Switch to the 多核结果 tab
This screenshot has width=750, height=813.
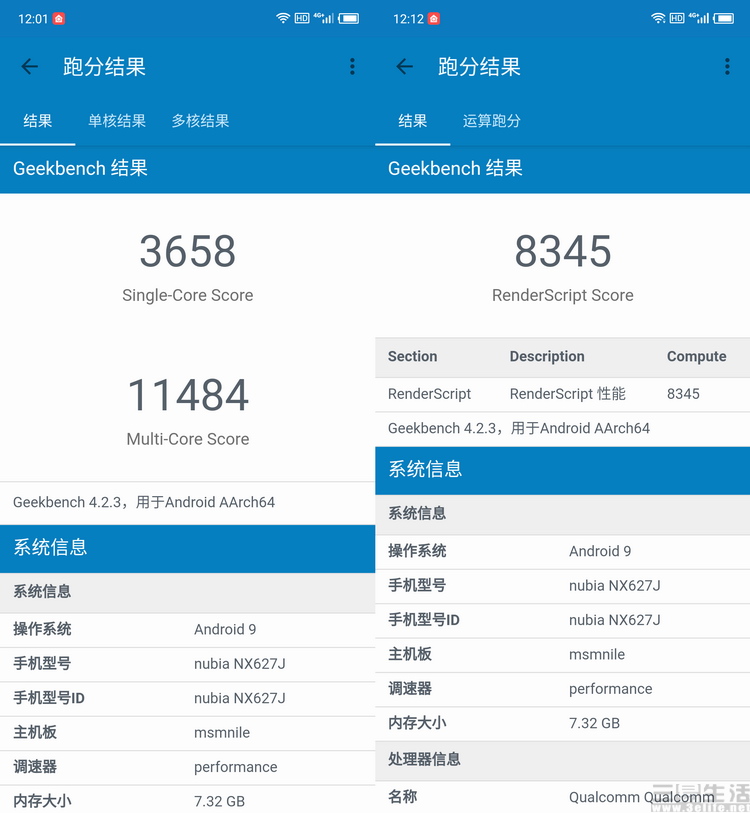click(201, 121)
